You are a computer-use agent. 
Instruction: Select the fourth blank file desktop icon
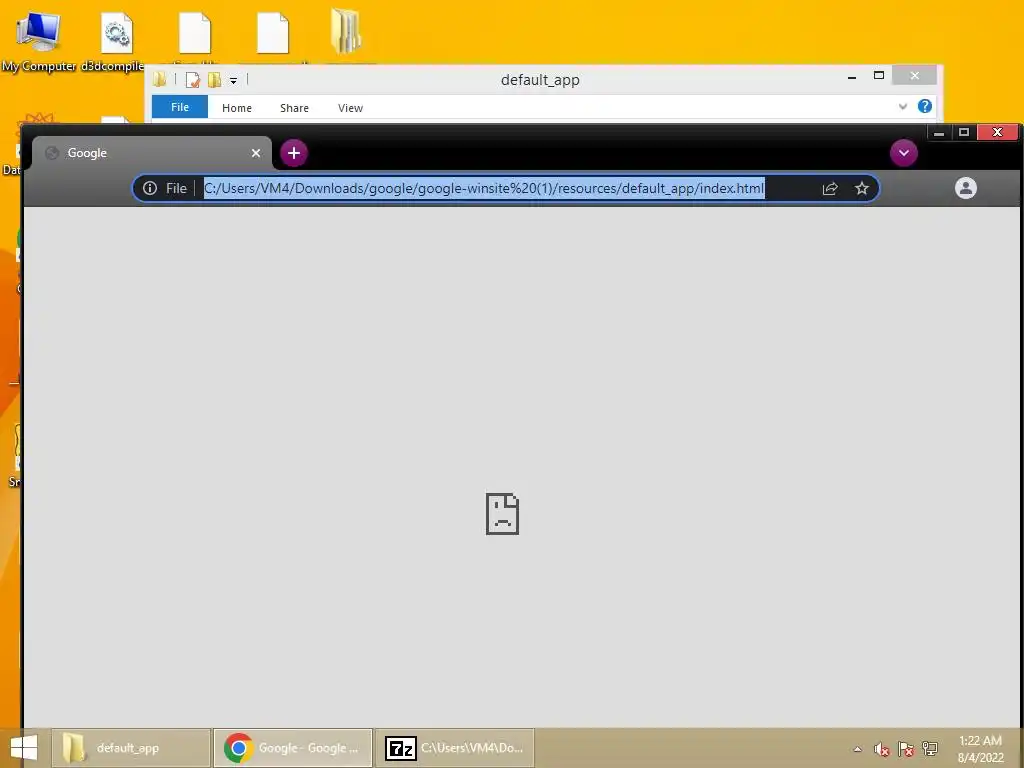click(x=272, y=33)
